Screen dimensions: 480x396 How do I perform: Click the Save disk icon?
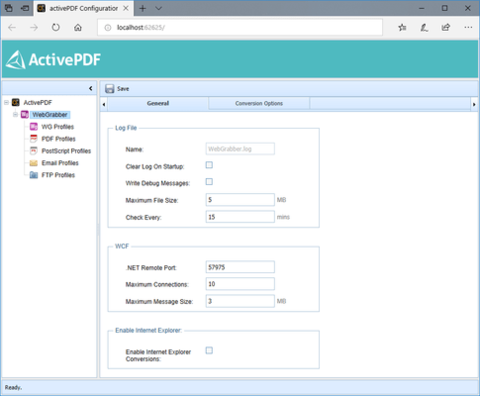(x=109, y=89)
